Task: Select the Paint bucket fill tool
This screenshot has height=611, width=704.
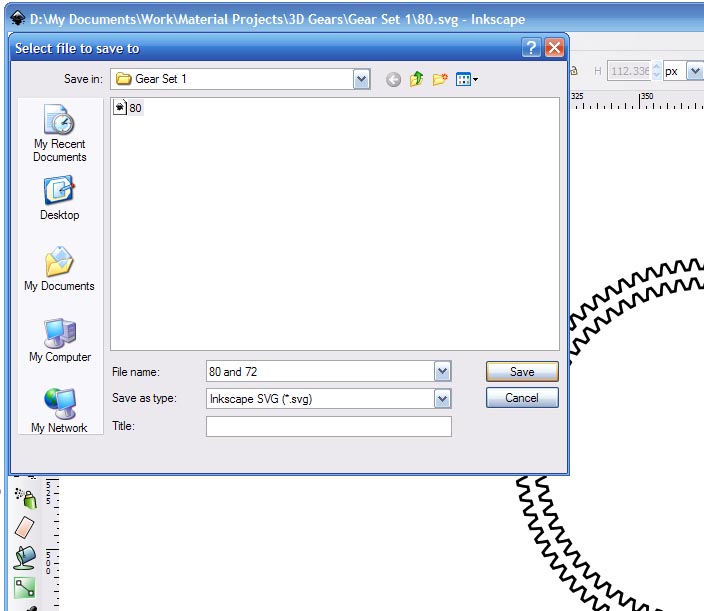Action: tap(25, 558)
